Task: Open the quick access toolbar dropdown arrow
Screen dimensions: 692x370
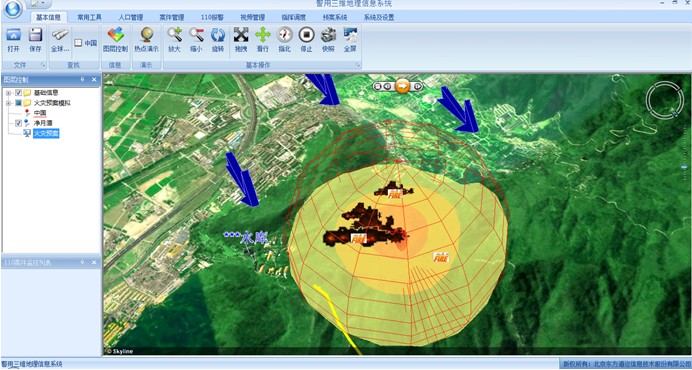Action: coord(43,4)
